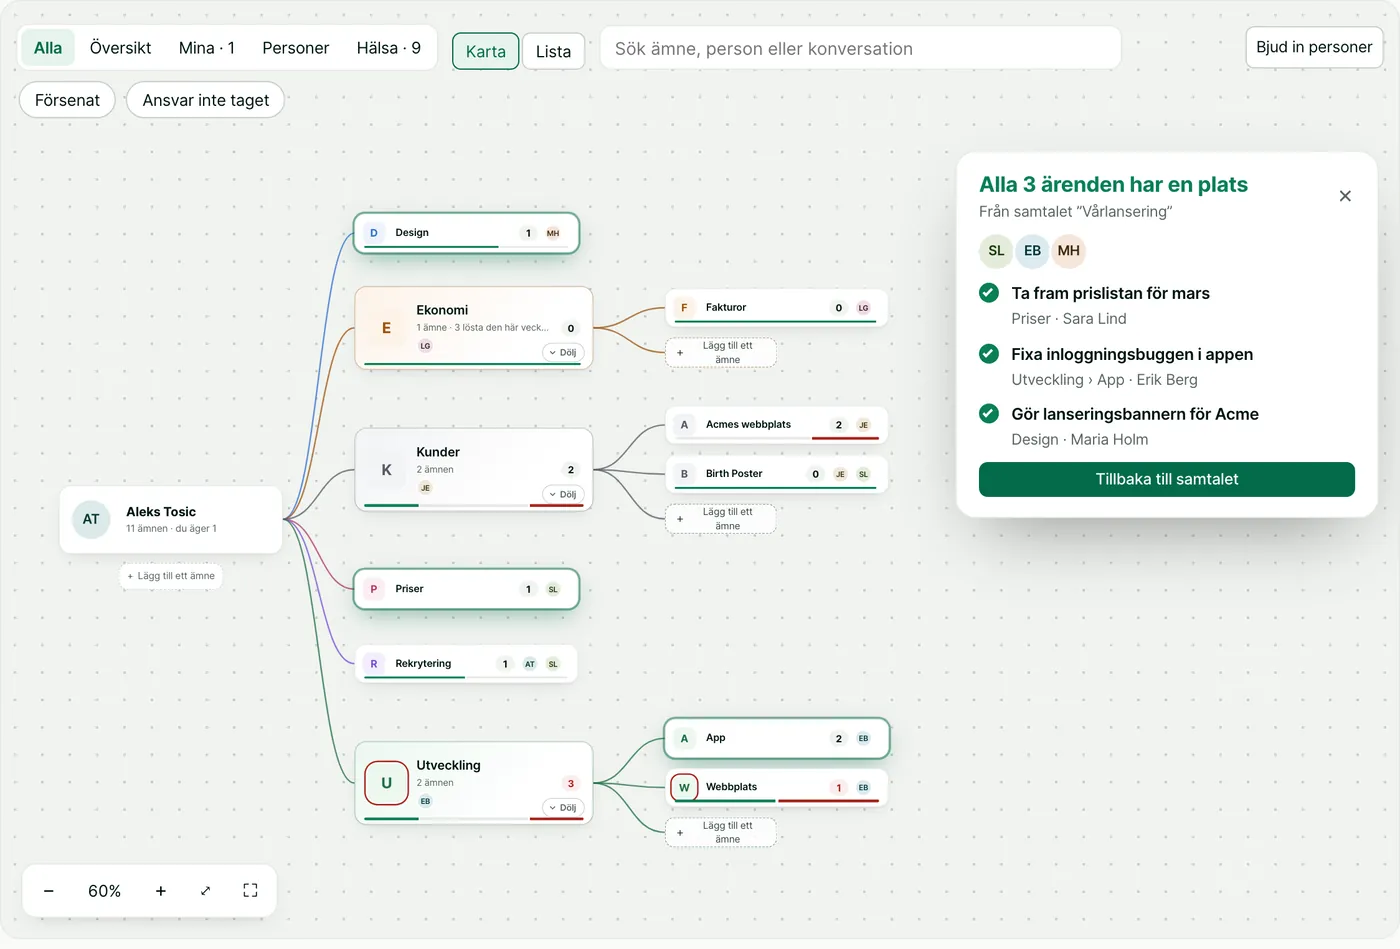Collapse Kunder with its Dölj button
The width and height of the screenshot is (1400, 949).
point(563,495)
